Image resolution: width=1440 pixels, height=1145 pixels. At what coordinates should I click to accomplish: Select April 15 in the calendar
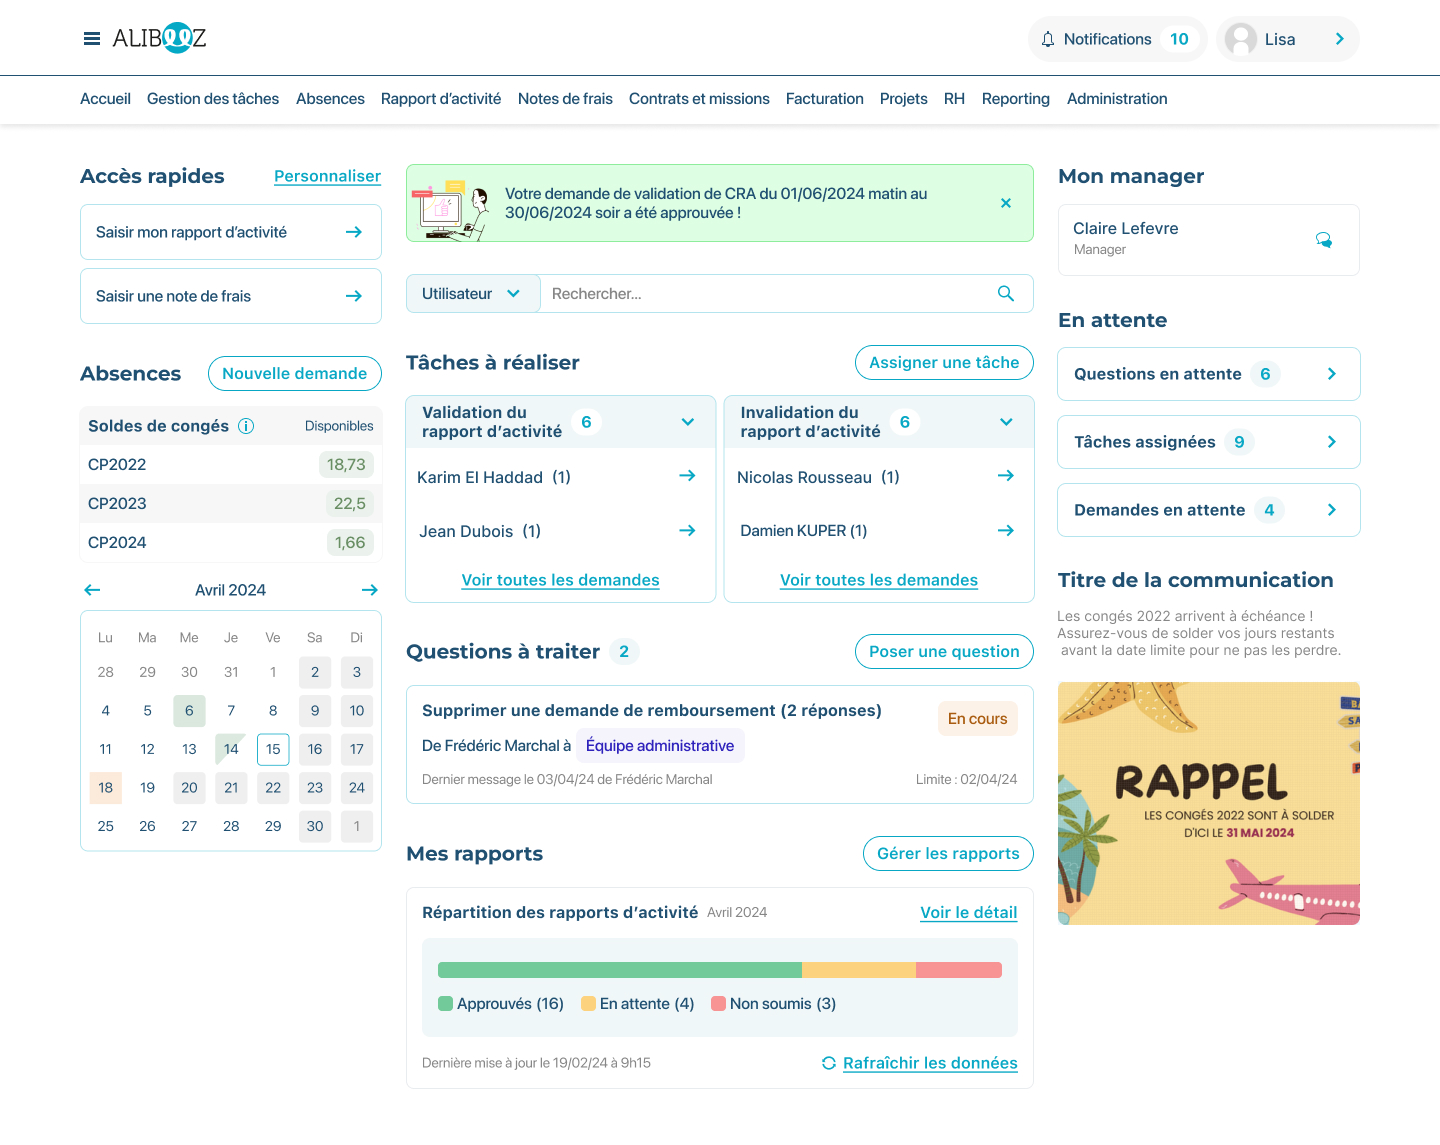tap(273, 749)
